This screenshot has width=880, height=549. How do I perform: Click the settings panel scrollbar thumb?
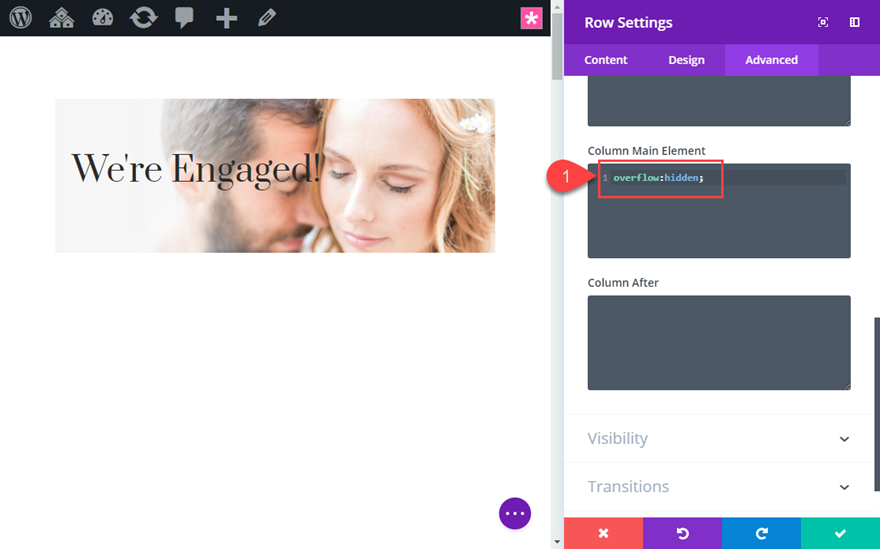tap(877, 404)
